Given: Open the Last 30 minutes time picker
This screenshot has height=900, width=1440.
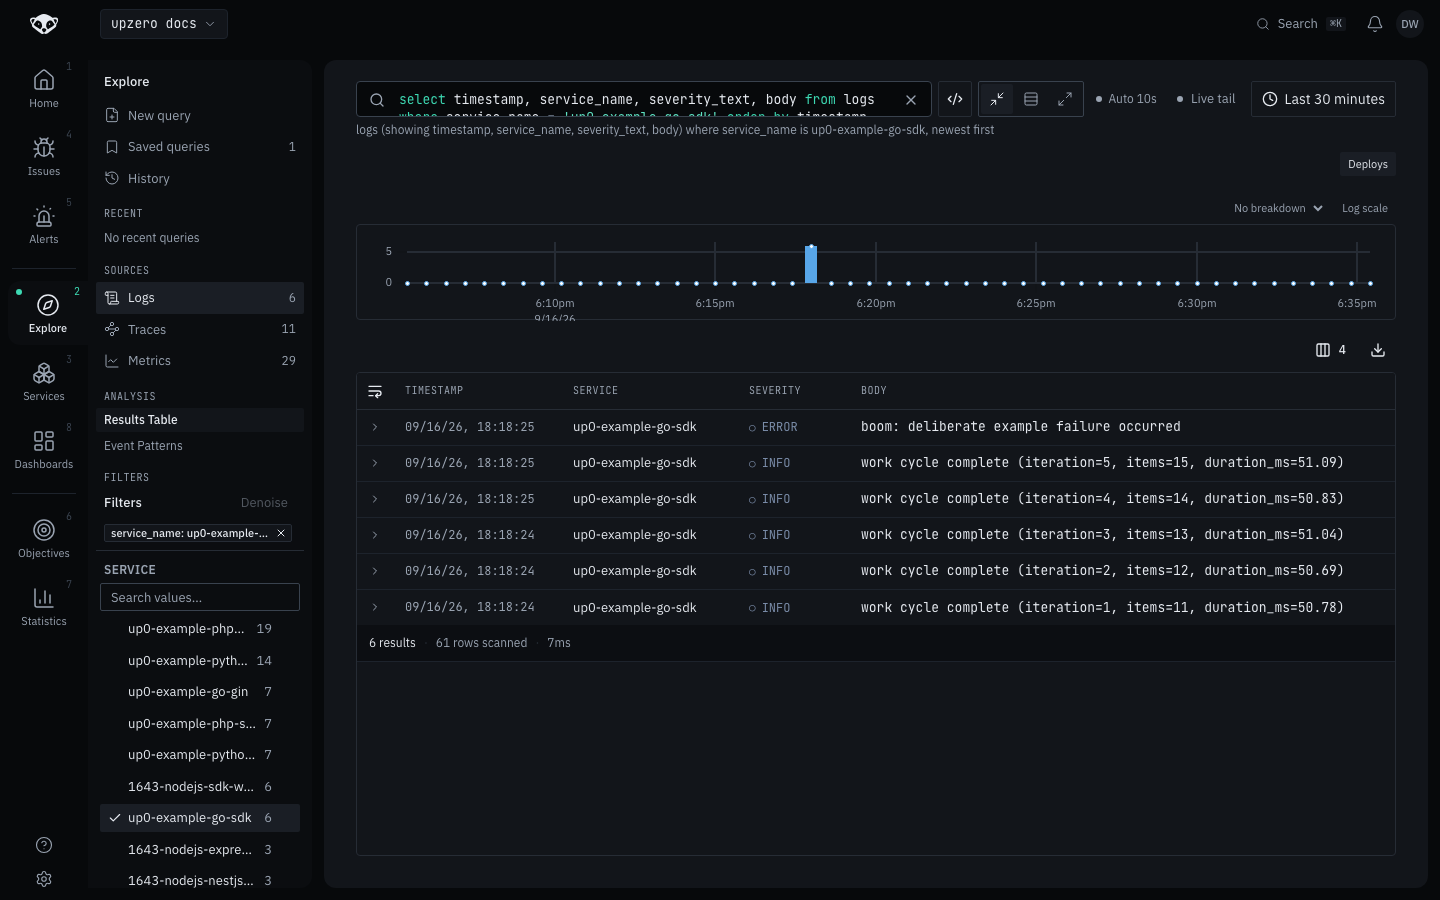Looking at the screenshot, I should [1323, 99].
